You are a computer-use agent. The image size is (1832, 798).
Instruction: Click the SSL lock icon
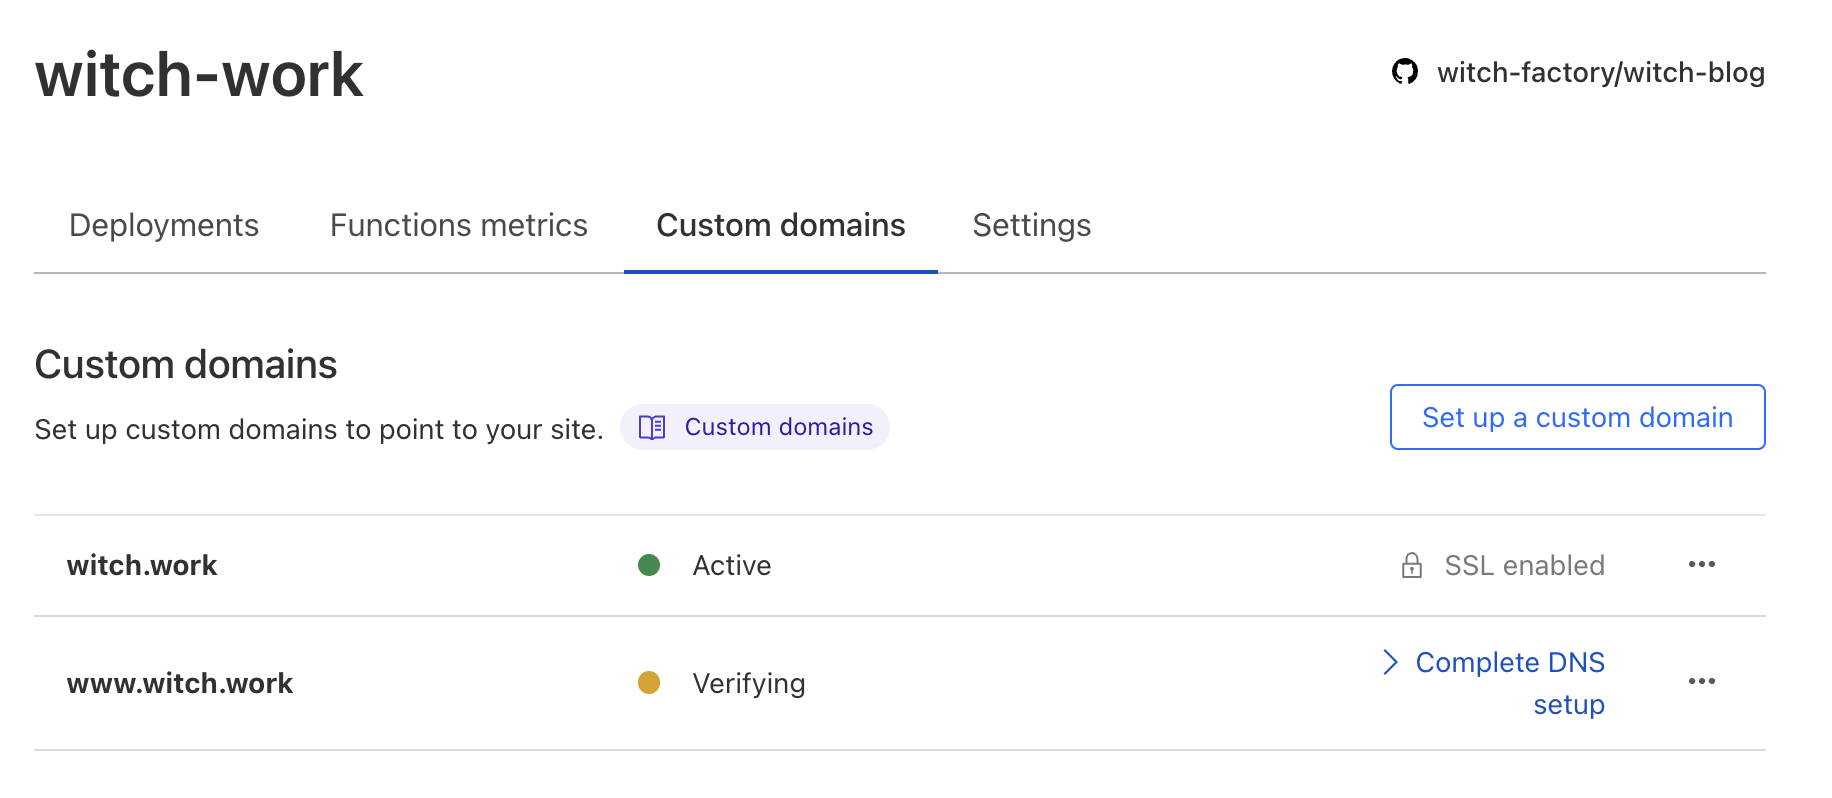coord(1411,565)
